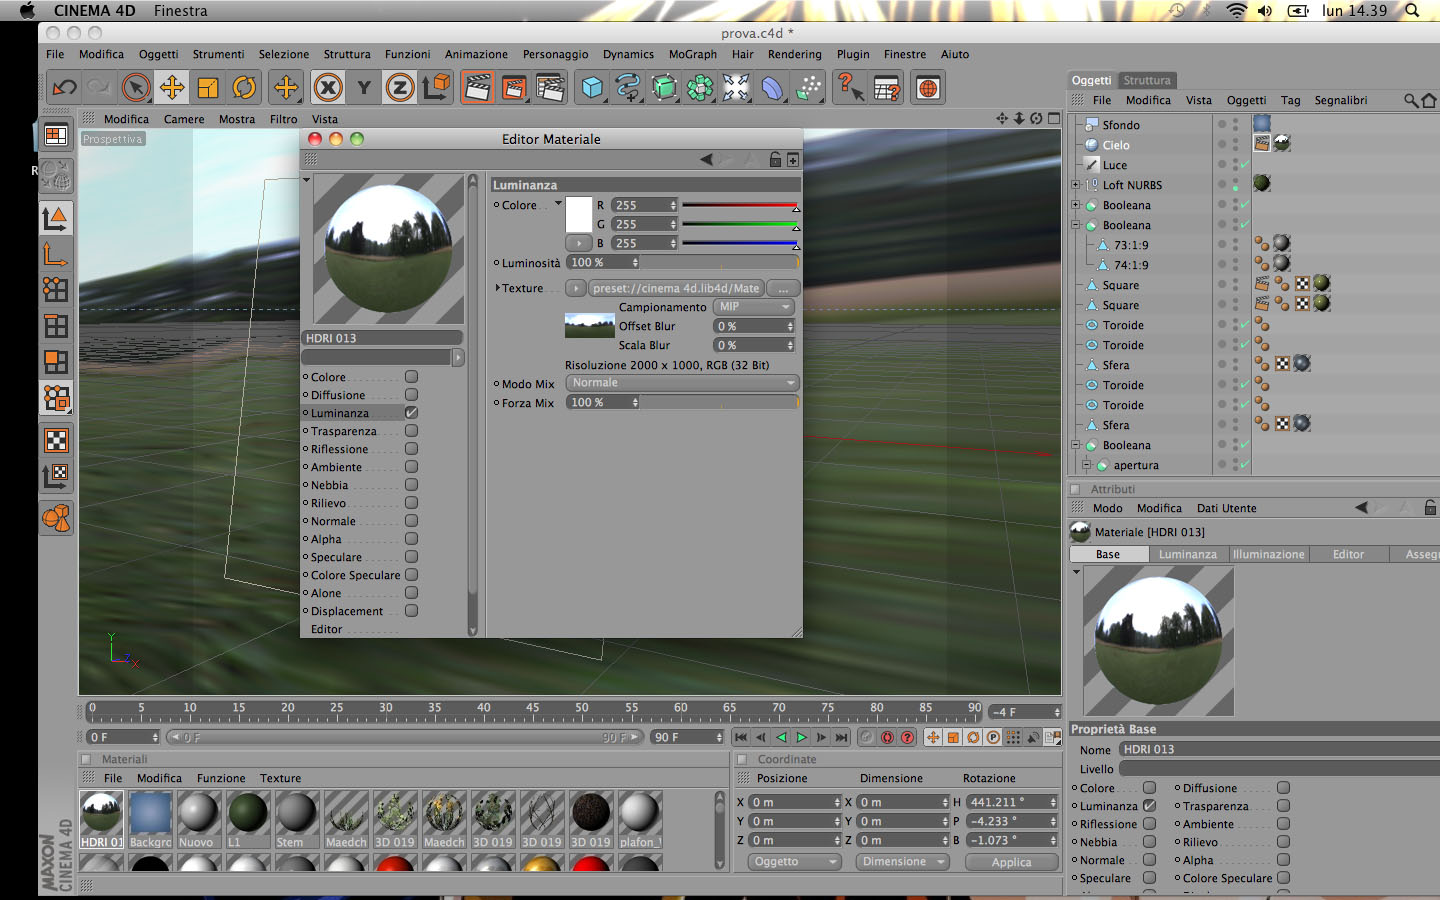Click the particle emitter icon

coord(808,88)
